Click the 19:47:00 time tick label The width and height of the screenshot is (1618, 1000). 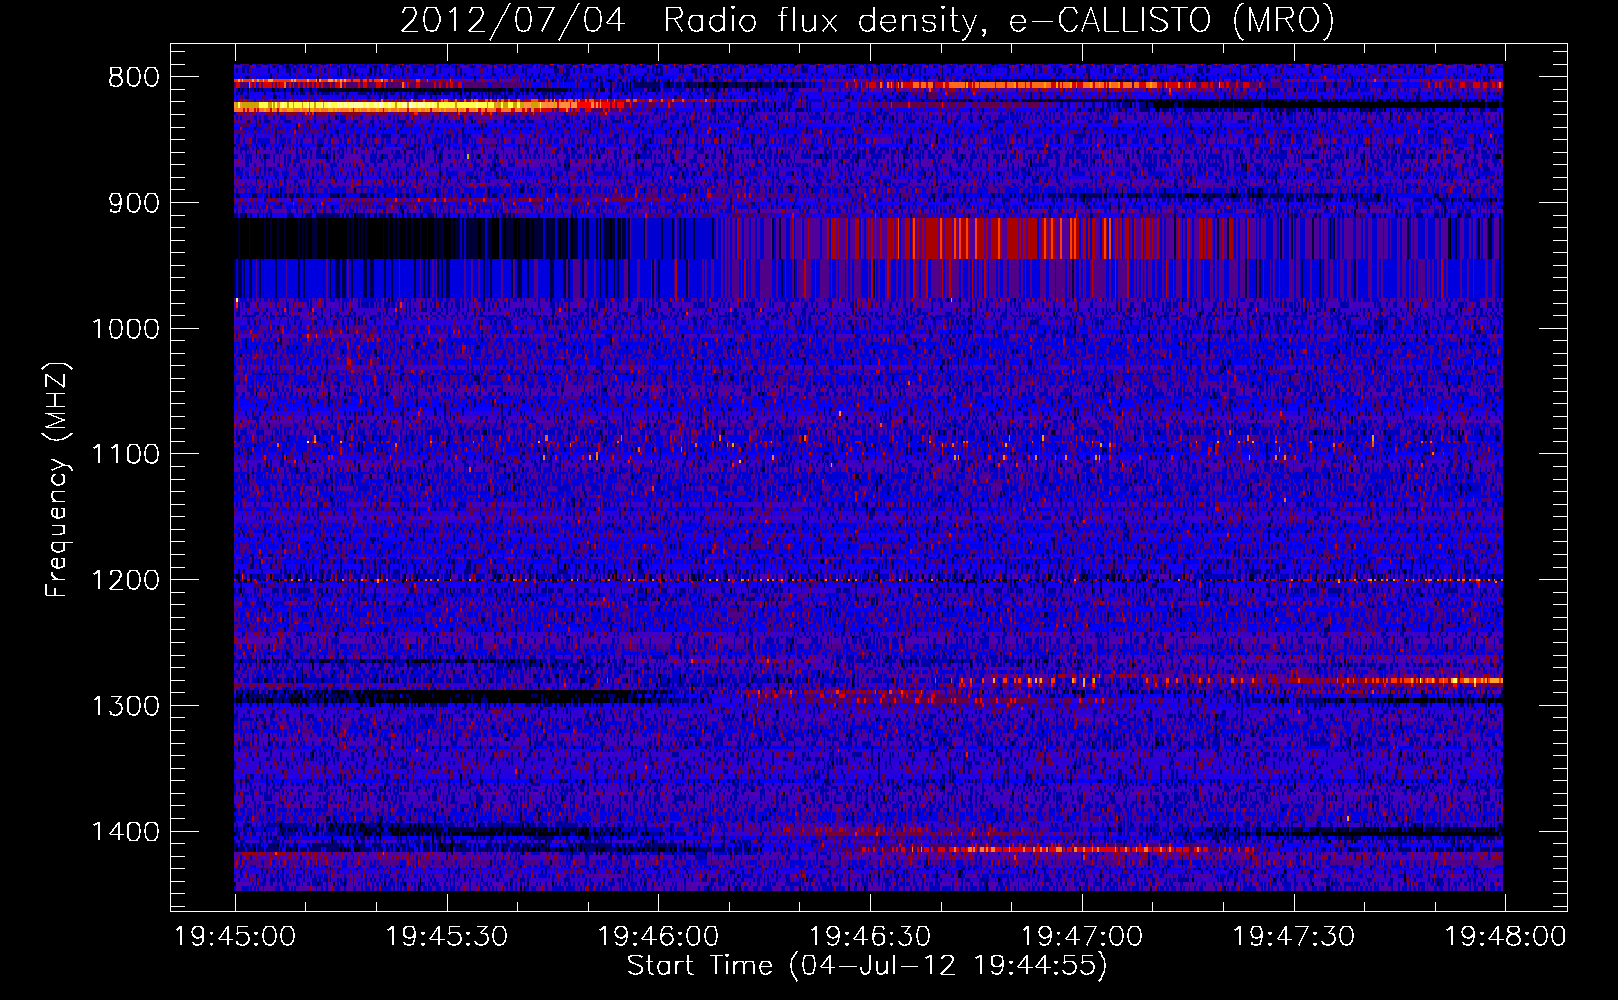(x=1082, y=937)
